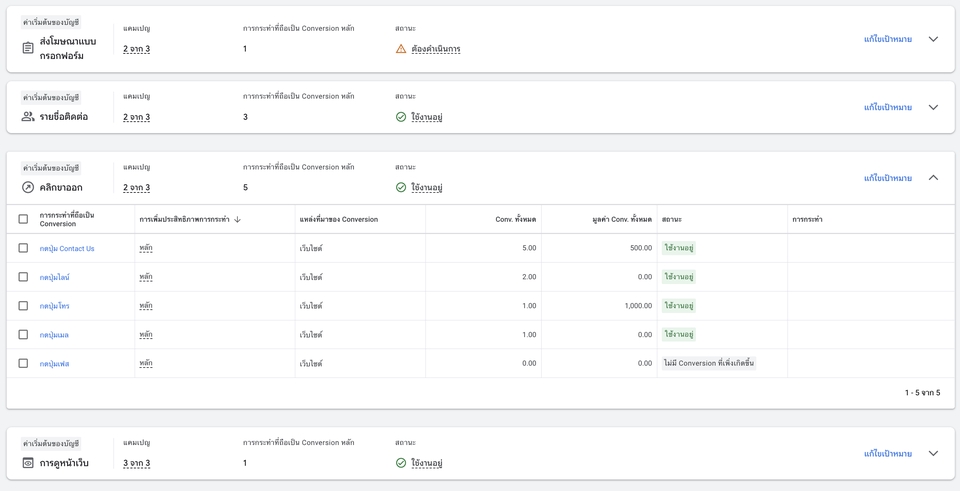This screenshot has height=491, width=960.
Task: Click the lead form ads goal icon
Action: click(x=28, y=48)
